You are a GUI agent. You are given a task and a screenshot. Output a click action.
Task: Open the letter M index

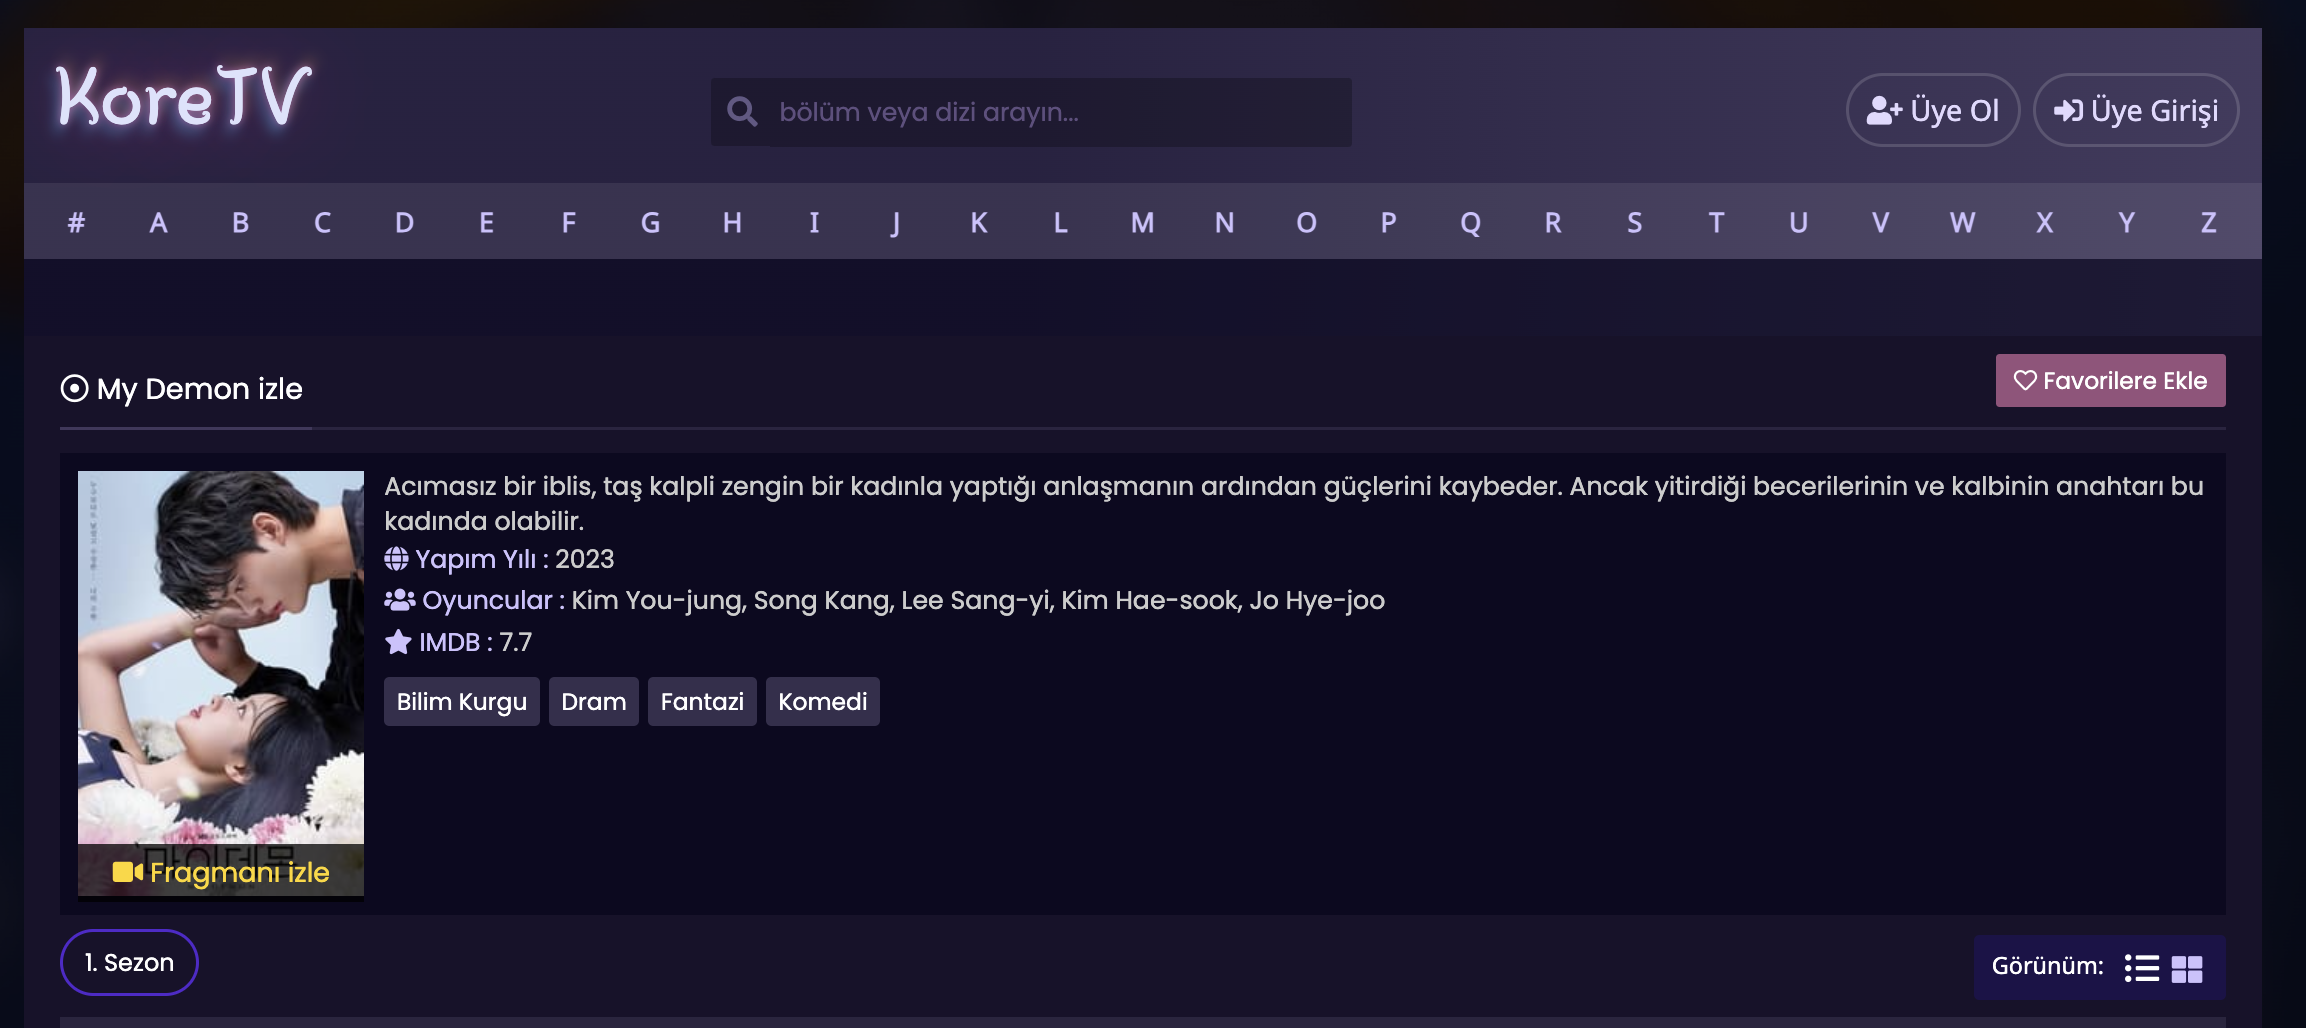coord(1142,222)
